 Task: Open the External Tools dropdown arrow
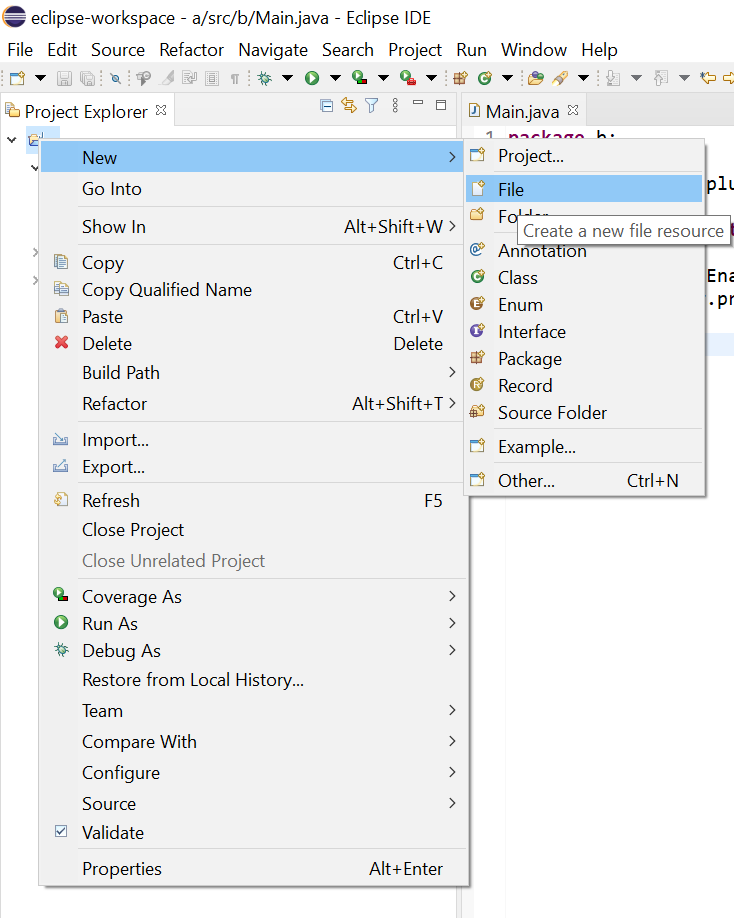431,78
